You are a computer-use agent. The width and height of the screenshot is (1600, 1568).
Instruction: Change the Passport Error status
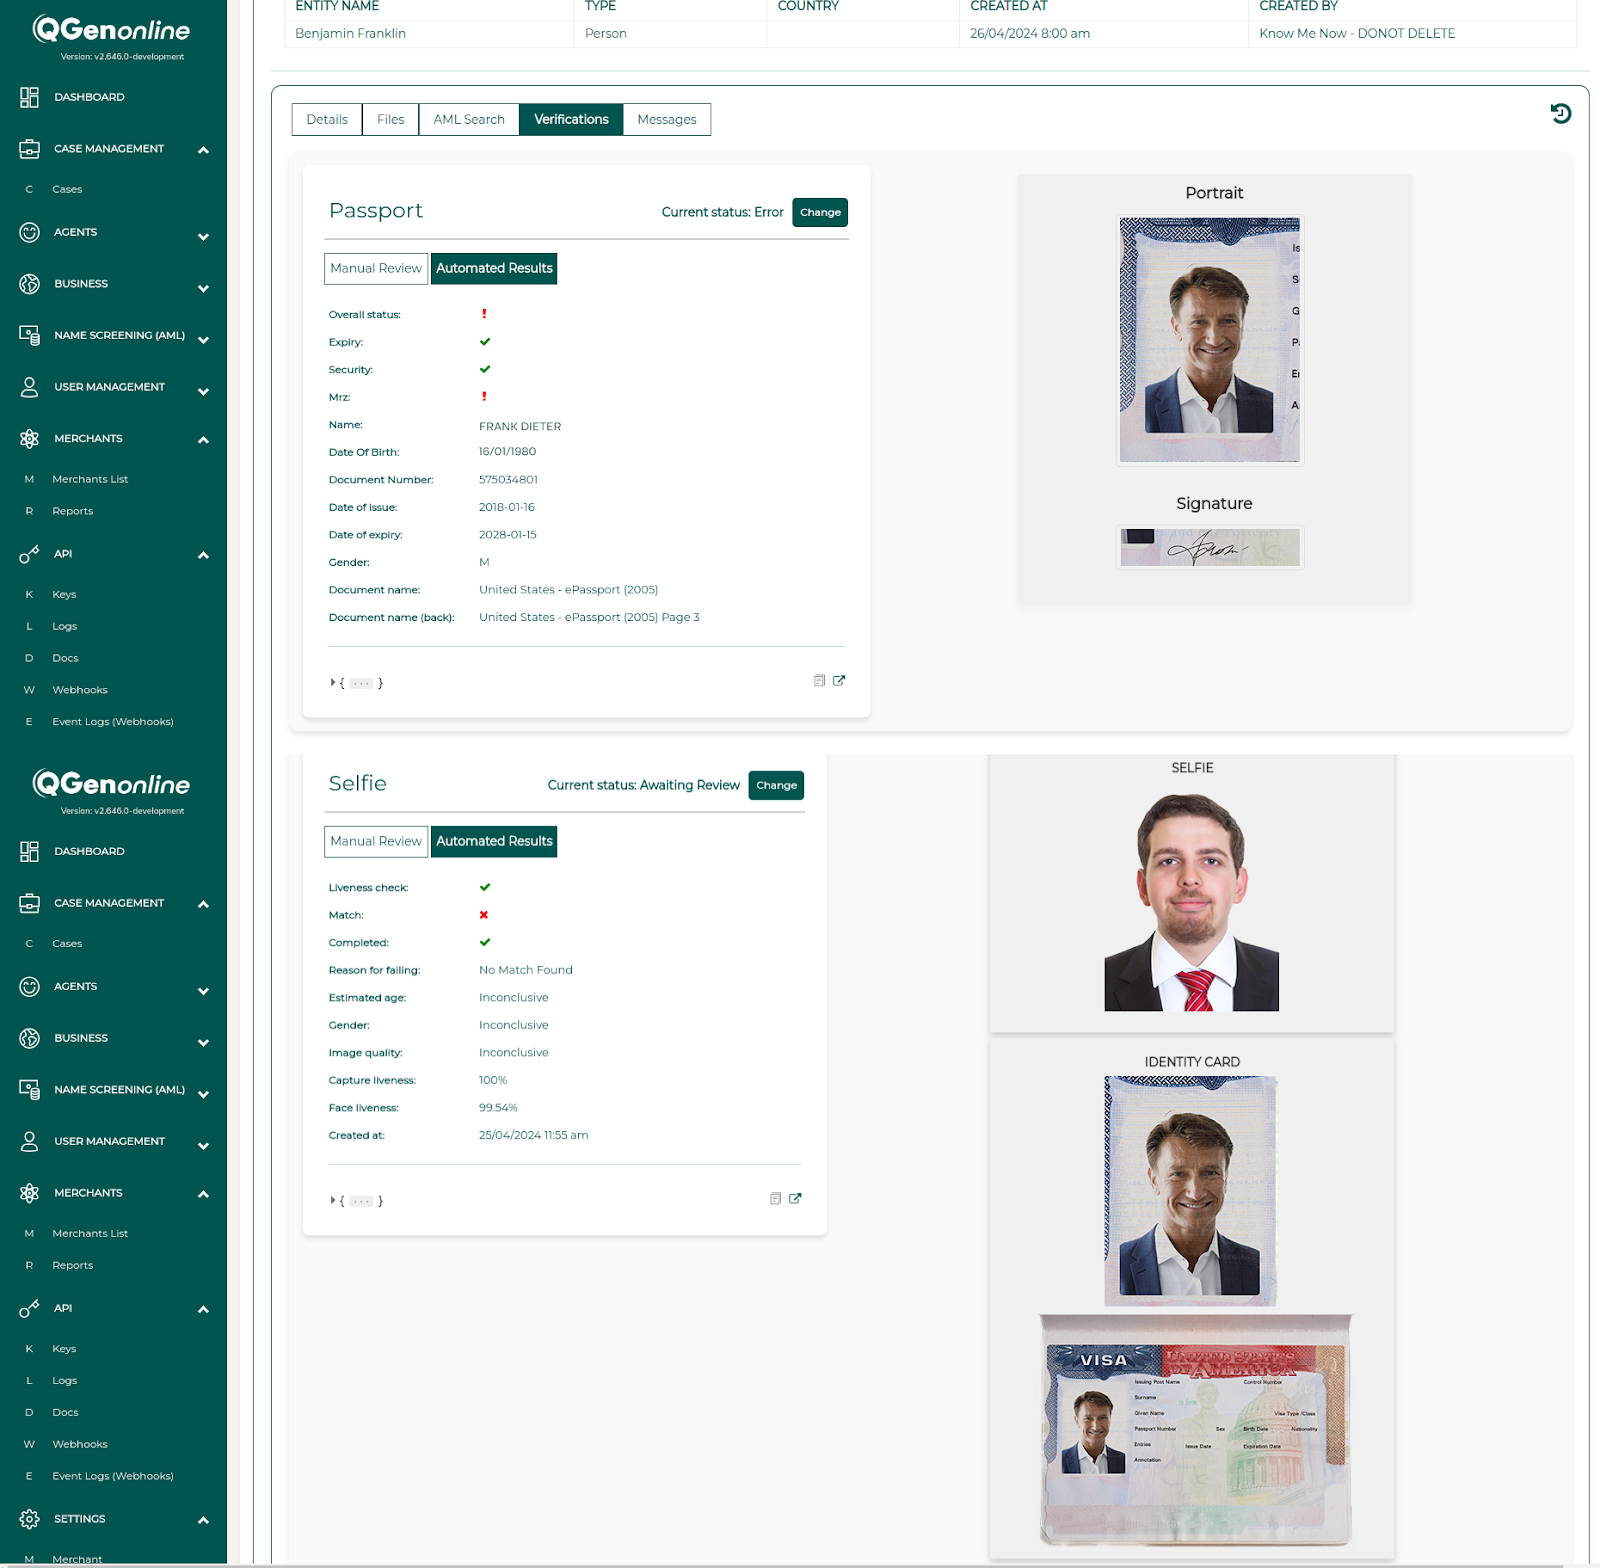819,212
